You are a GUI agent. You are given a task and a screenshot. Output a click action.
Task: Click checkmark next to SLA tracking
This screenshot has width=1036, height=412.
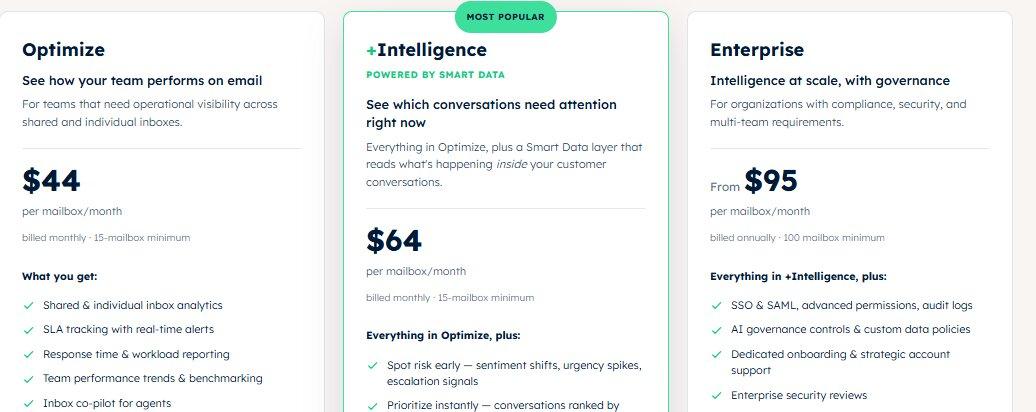point(28,329)
